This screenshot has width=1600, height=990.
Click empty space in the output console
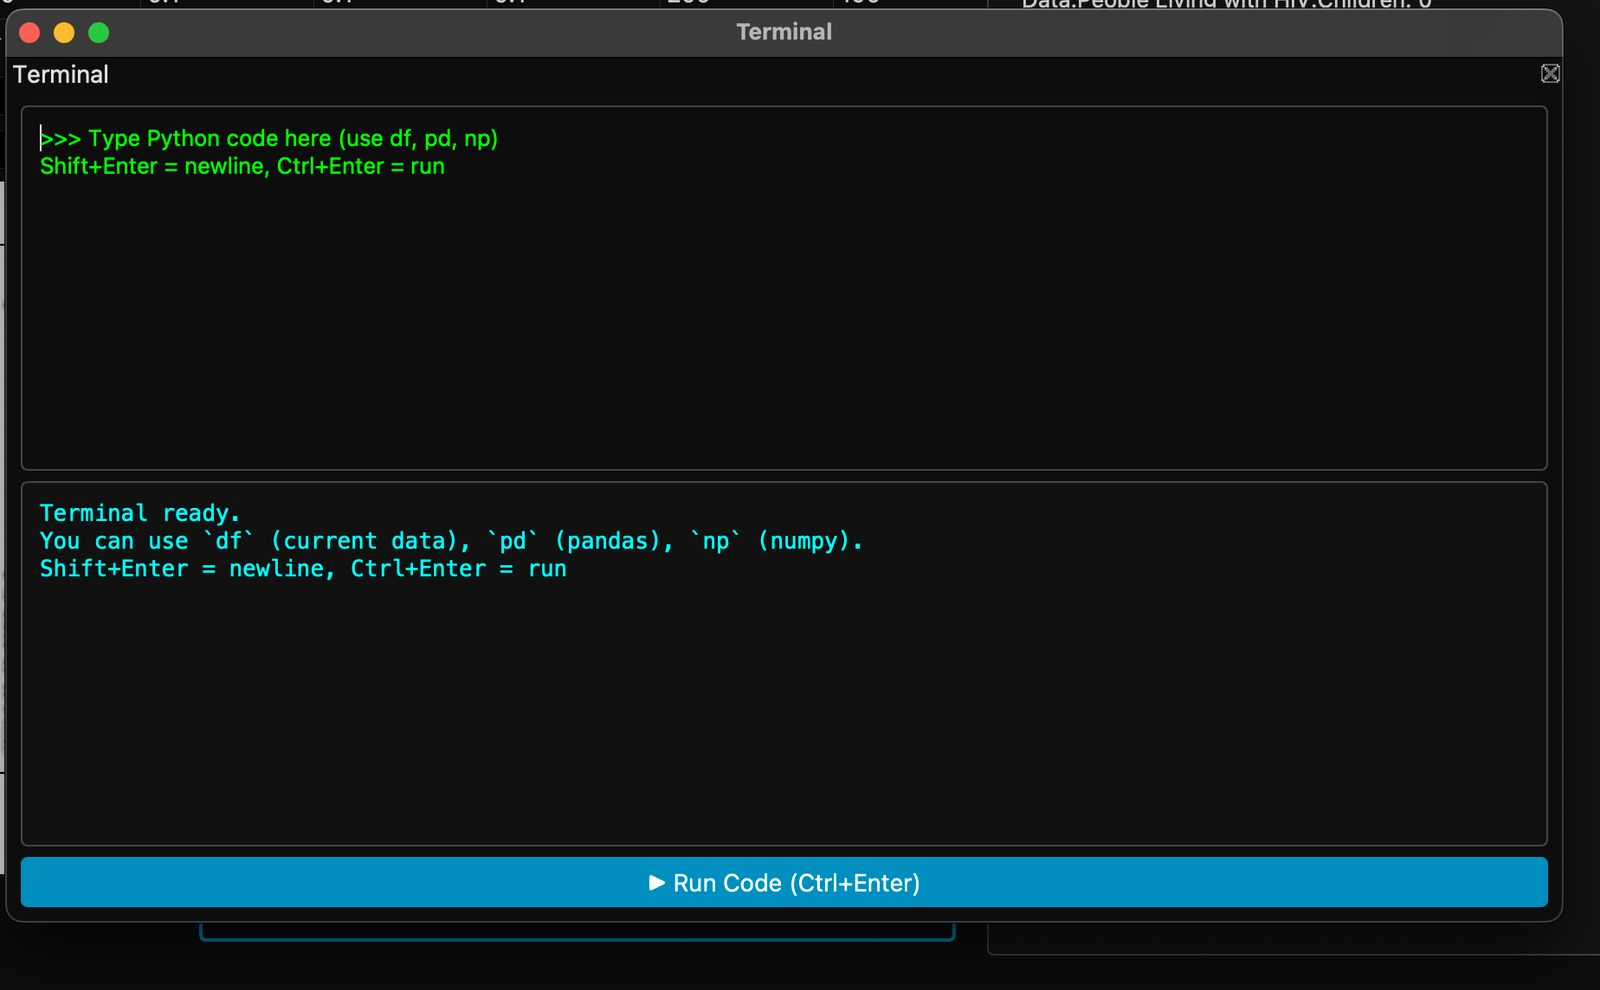(x=784, y=720)
